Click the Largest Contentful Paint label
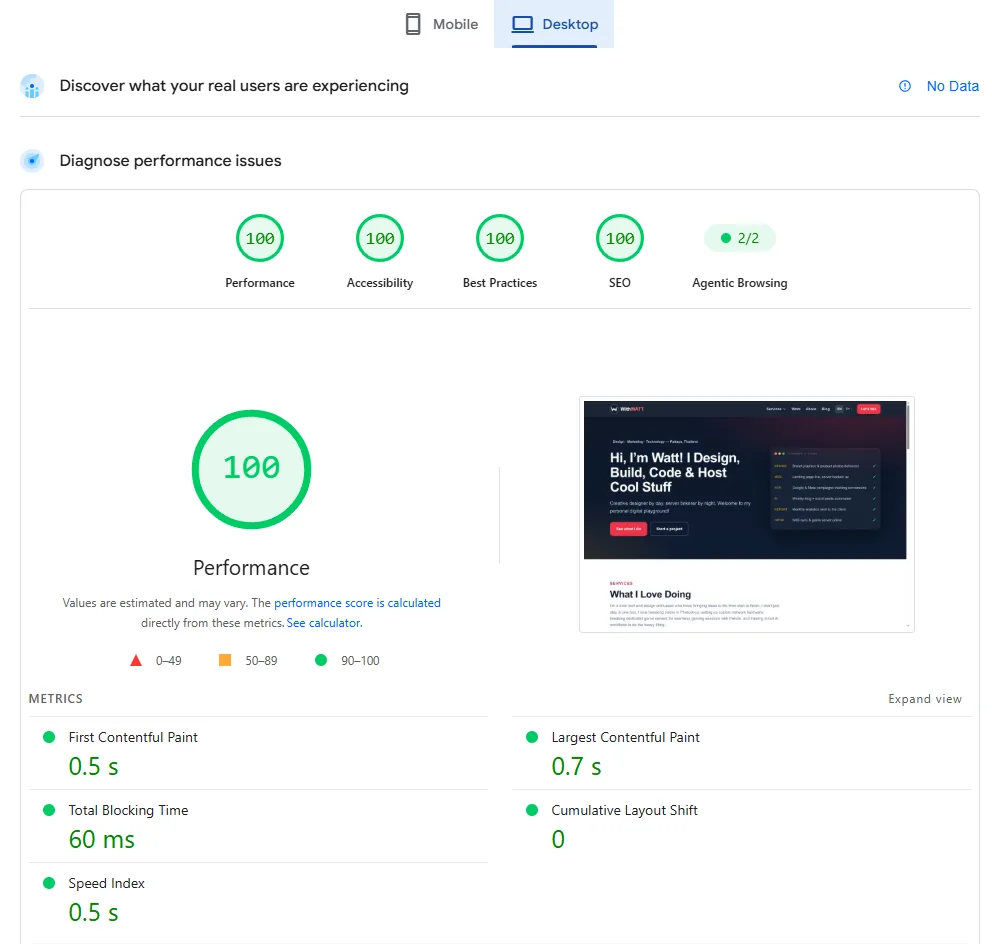992x944 pixels. pos(625,737)
